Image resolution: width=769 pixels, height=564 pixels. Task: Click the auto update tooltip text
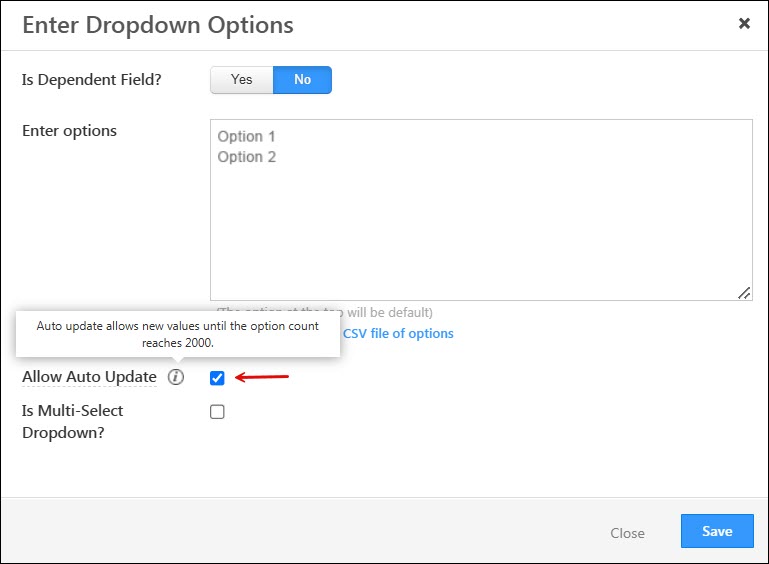[178, 334]
